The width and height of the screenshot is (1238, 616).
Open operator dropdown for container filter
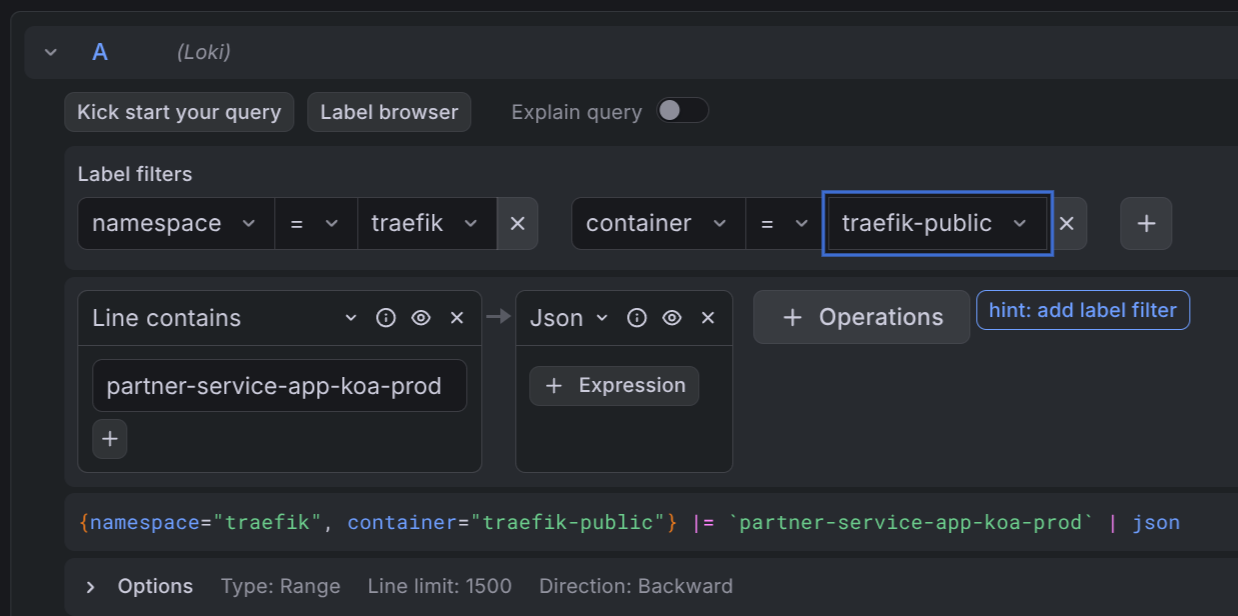tap(786, 223)
